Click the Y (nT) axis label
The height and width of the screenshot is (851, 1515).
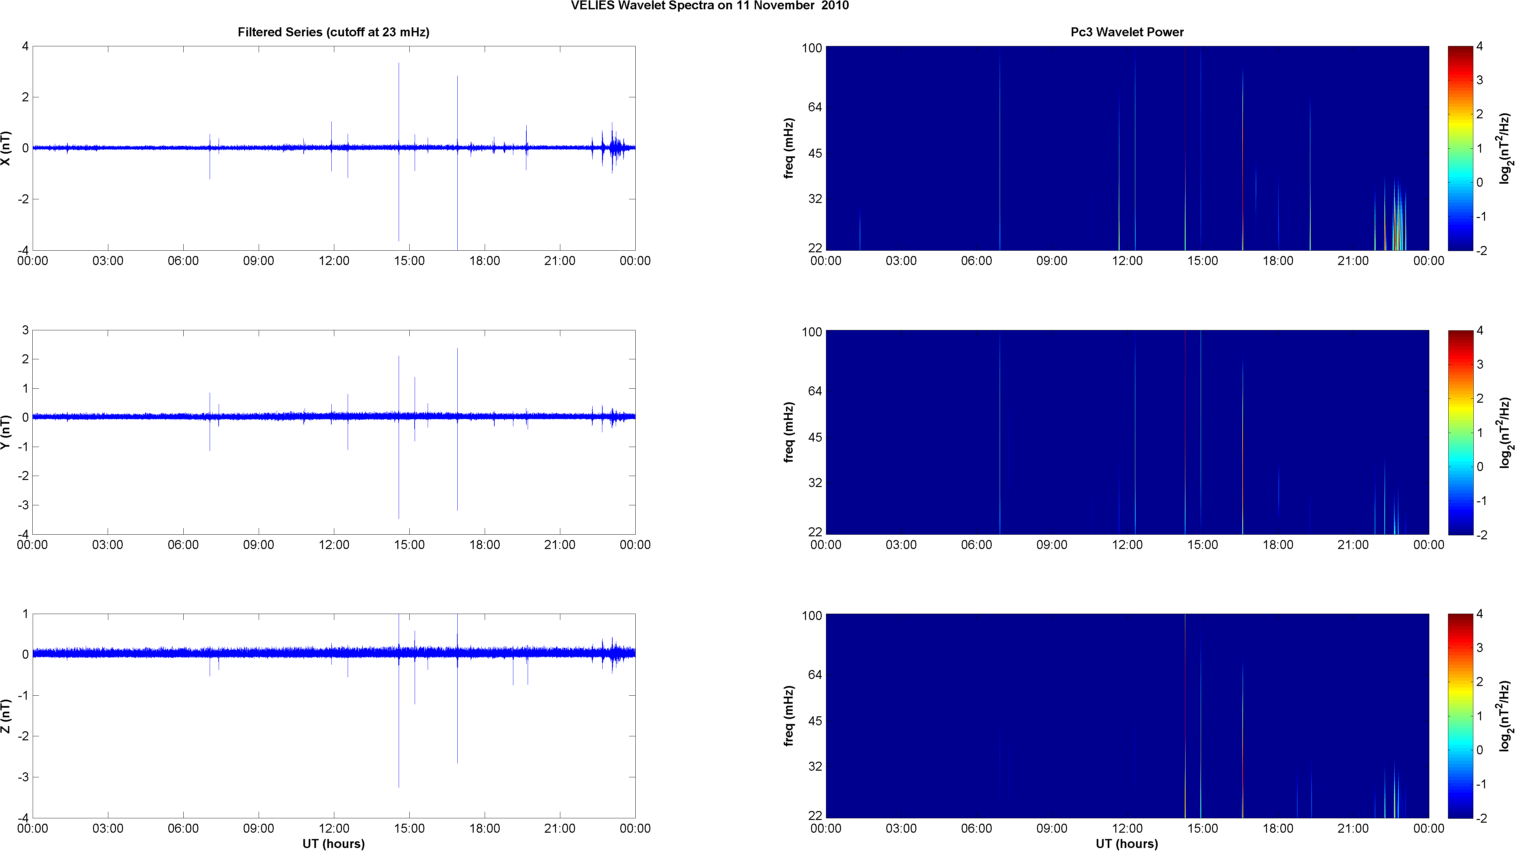pyautogui.click(x=7, y=432)
